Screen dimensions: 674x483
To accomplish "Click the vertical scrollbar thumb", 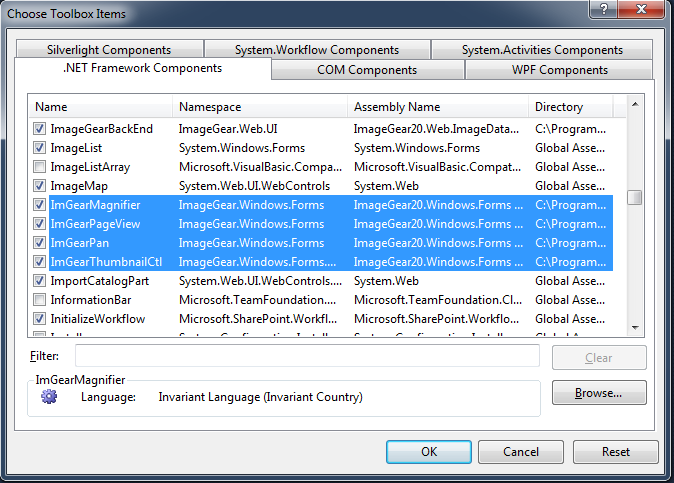I will (x=634, y=198).
